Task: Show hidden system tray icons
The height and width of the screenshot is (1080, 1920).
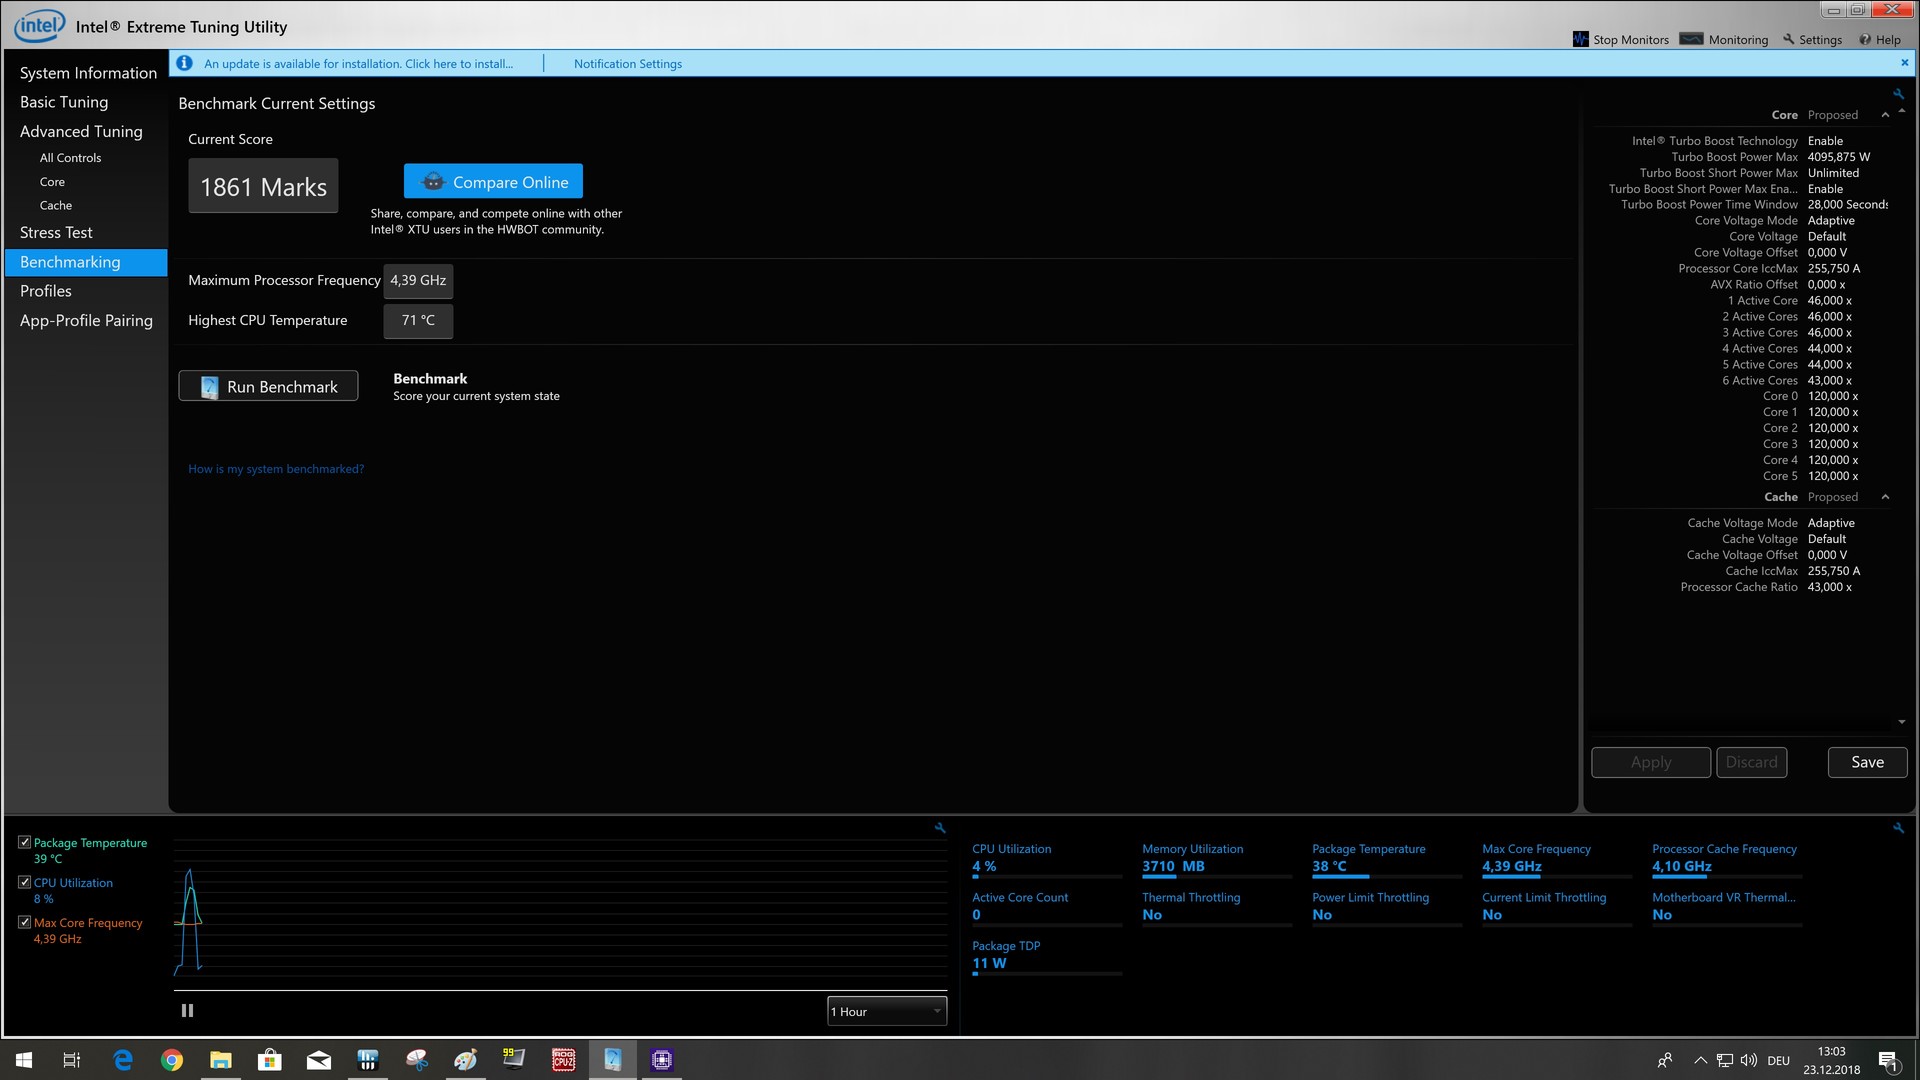Action: coord(1700,1060)
